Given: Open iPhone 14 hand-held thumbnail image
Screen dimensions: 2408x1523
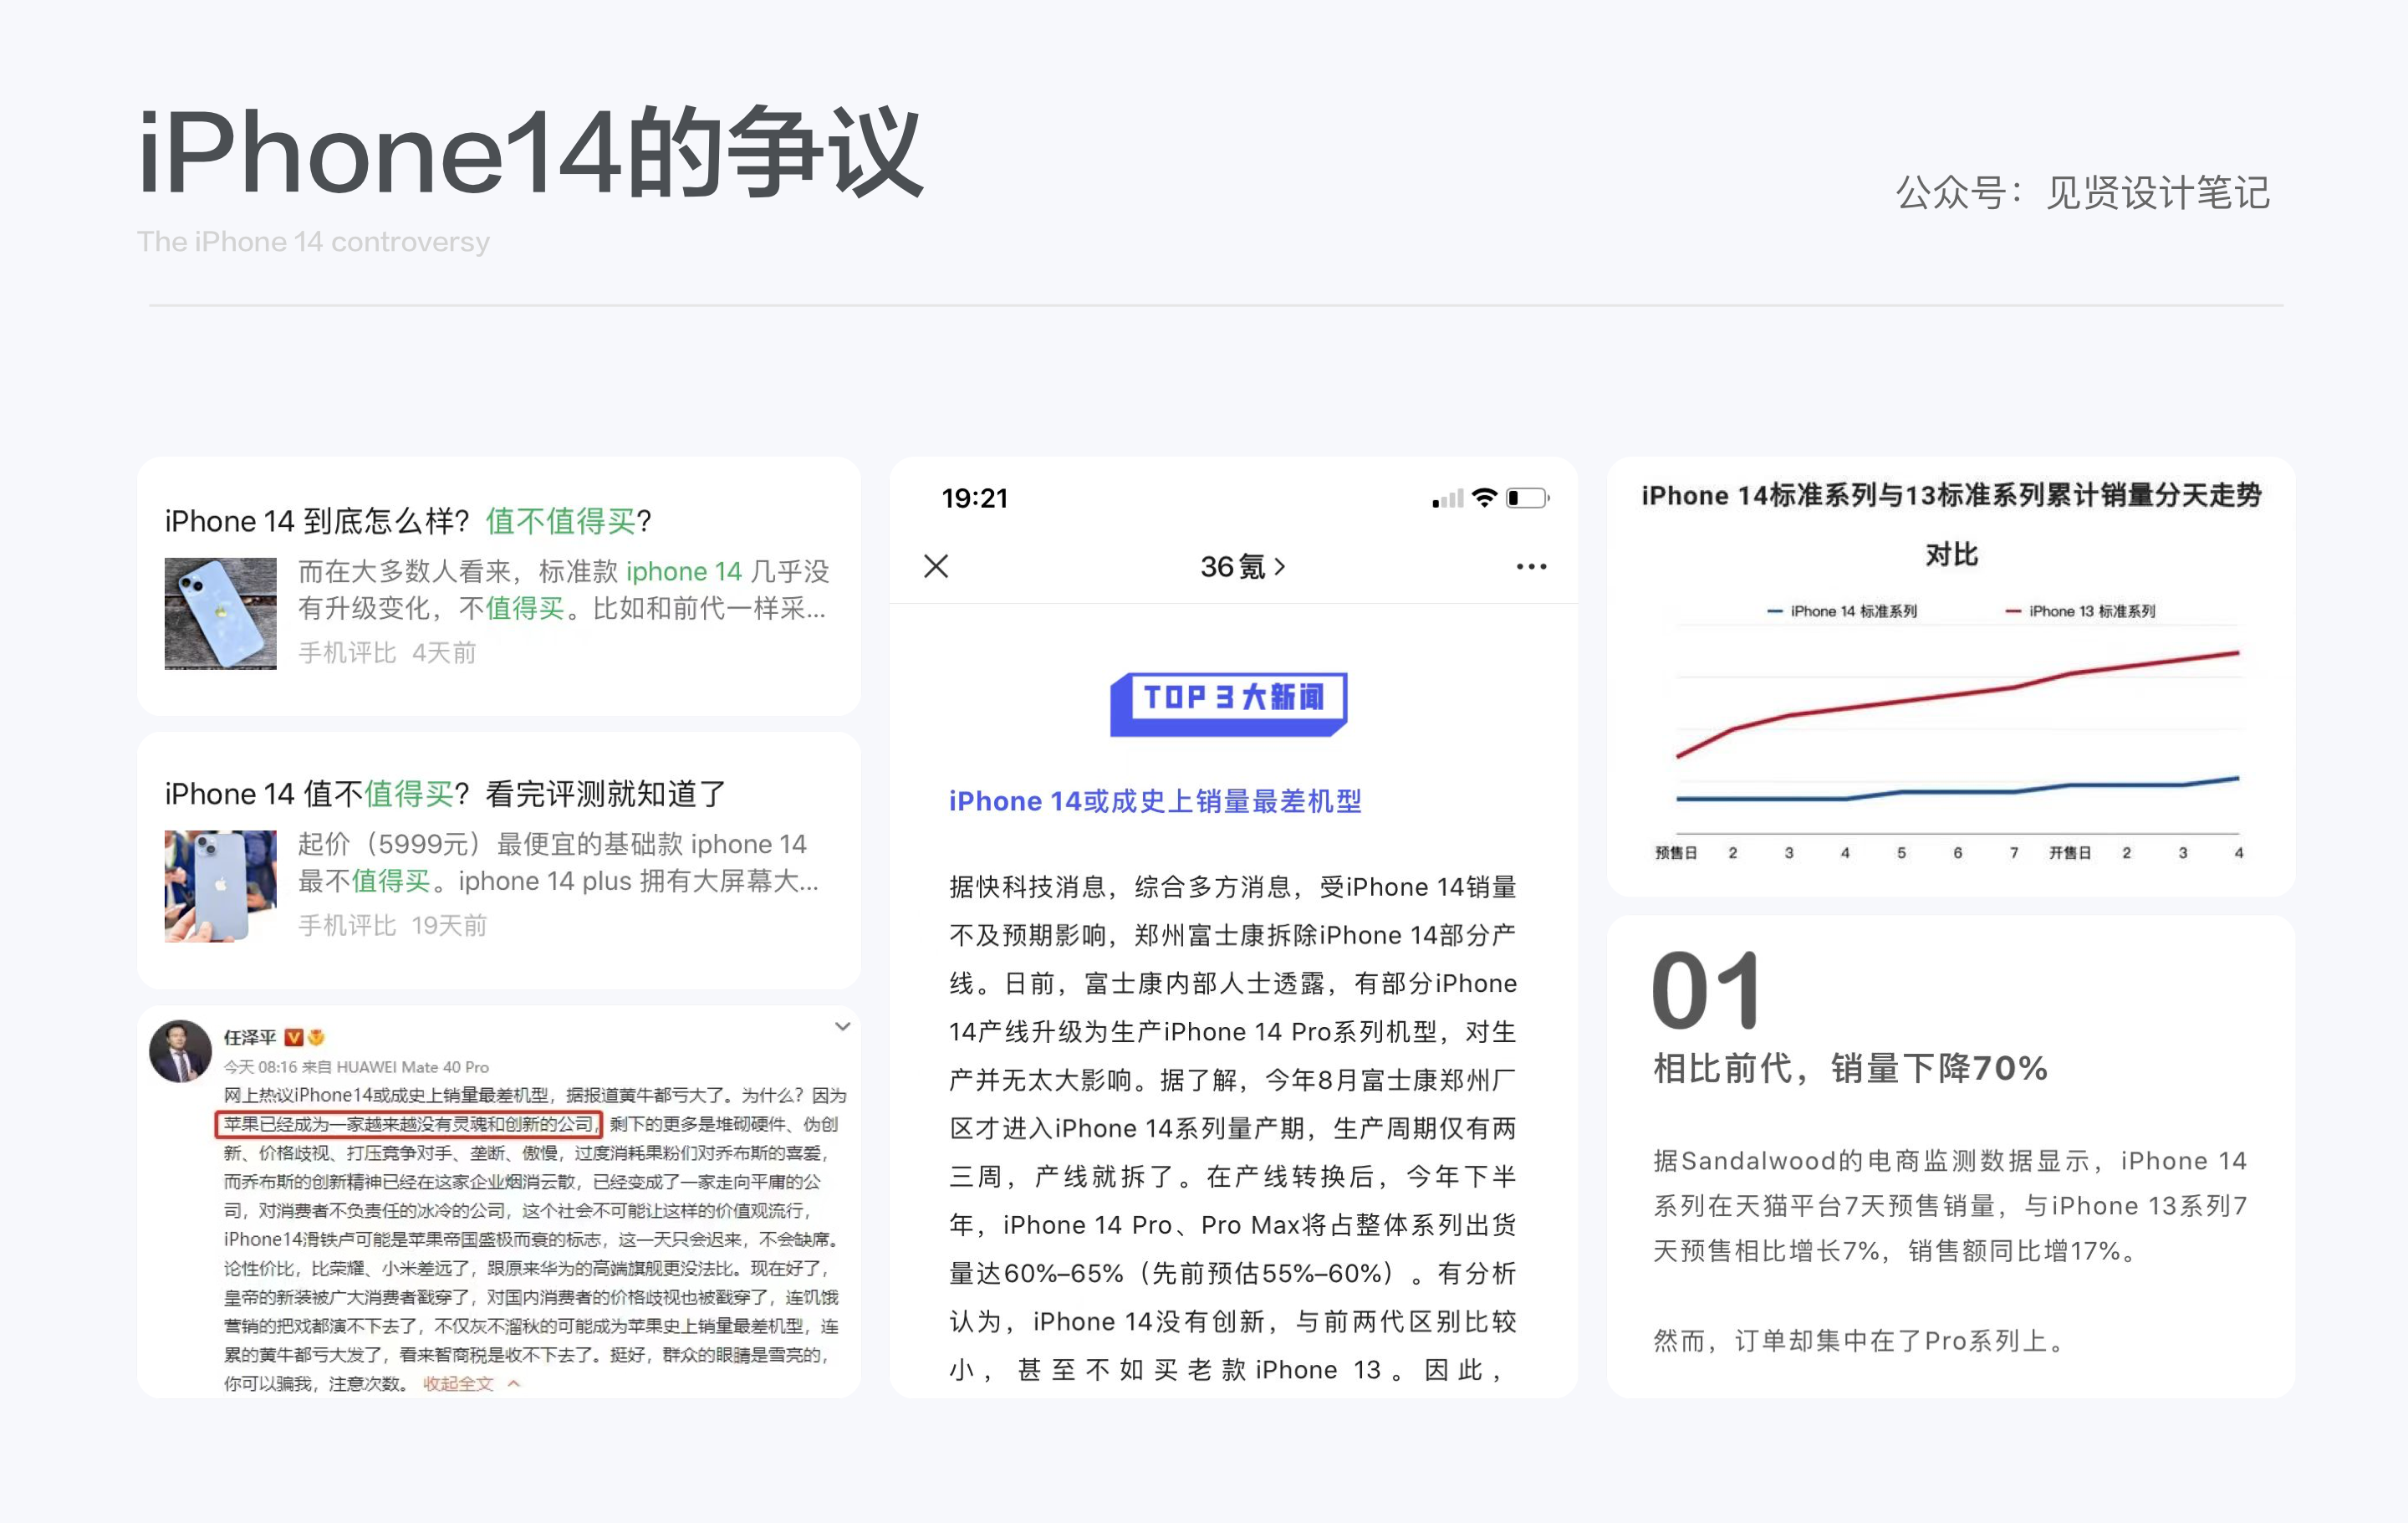Looking at the screenshot, I should [x=220, y=886].
